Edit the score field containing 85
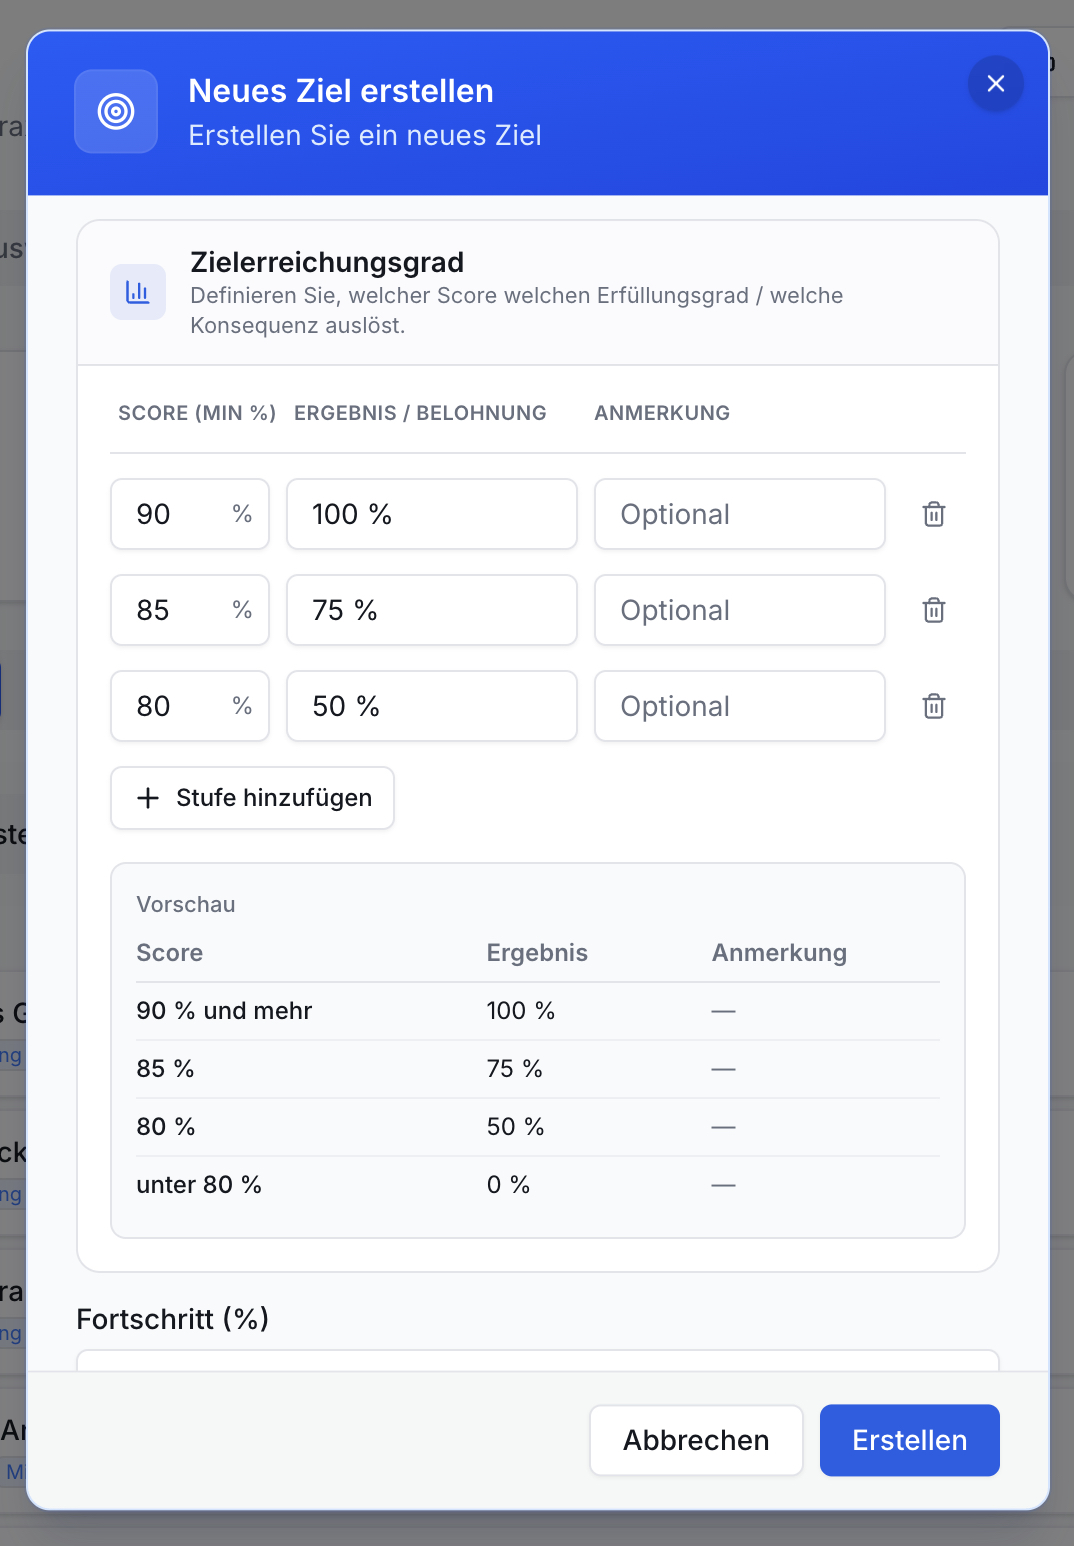Viewport: 1074px width, 1546px height. click(190, 610)
